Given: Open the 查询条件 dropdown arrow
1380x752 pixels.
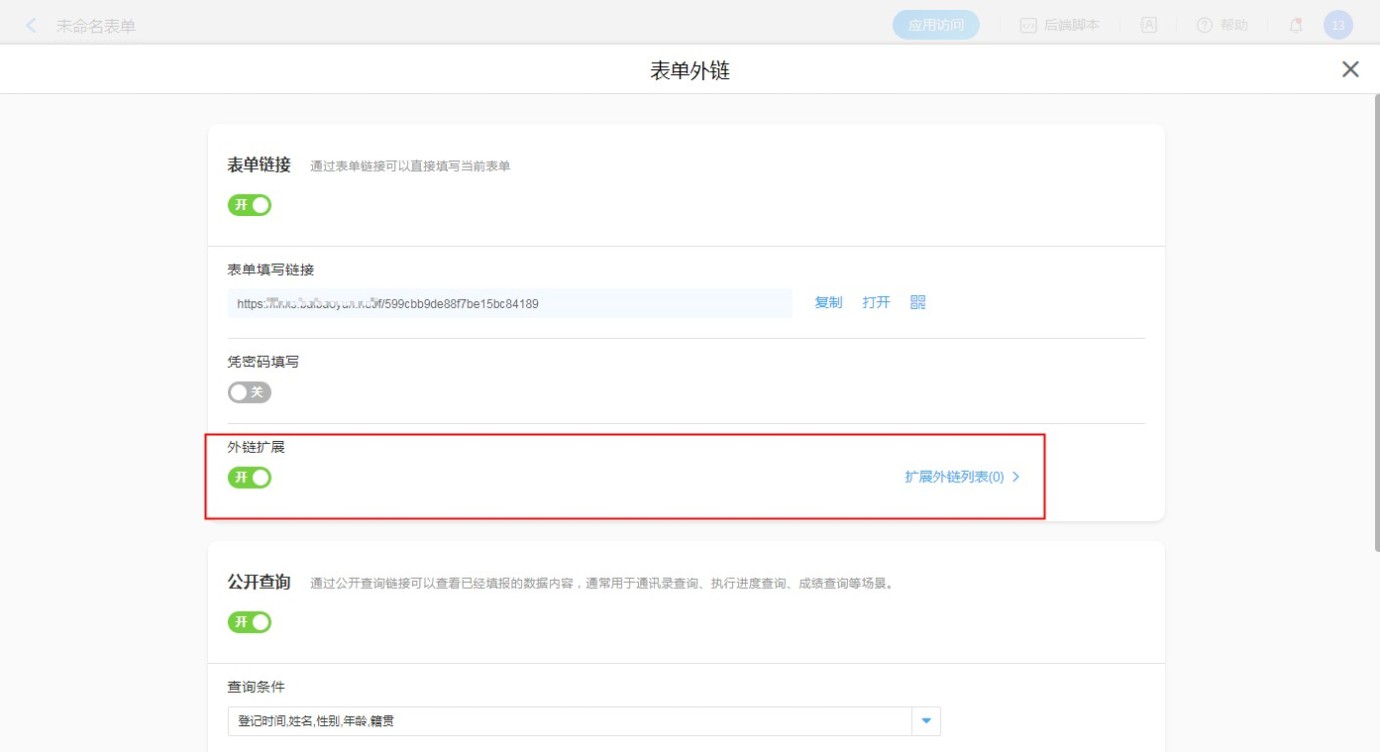Looking at the screenshot, I should pyautogui.click(x=926, y=721).
